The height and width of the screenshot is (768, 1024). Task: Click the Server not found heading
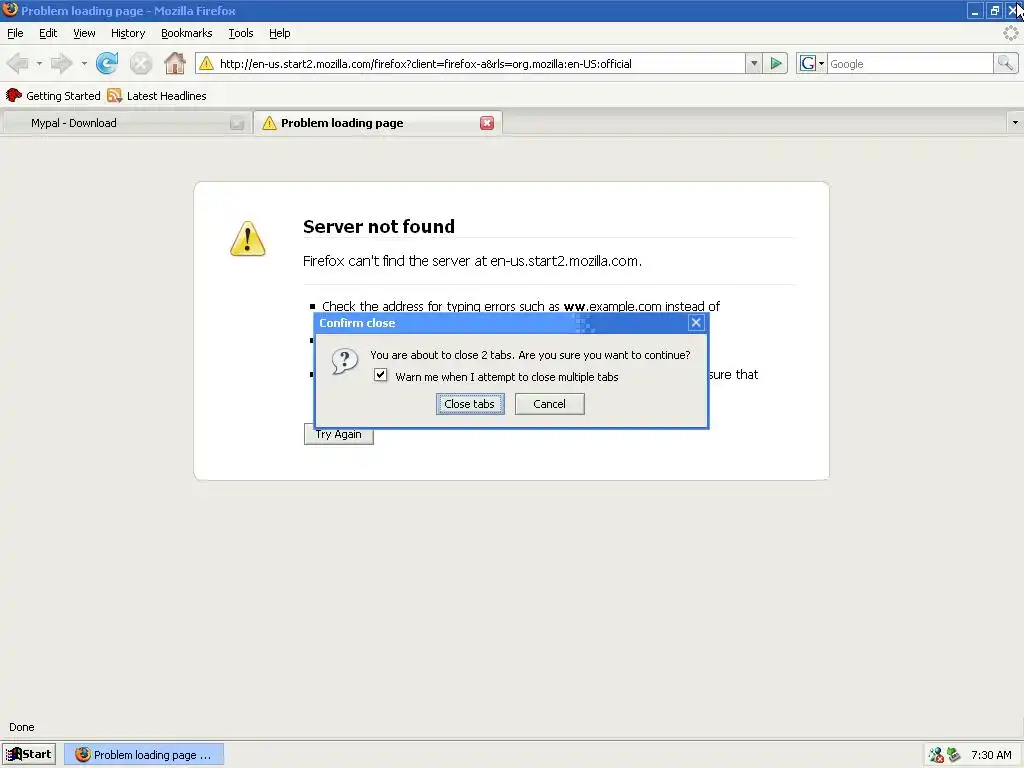[379, 227]
